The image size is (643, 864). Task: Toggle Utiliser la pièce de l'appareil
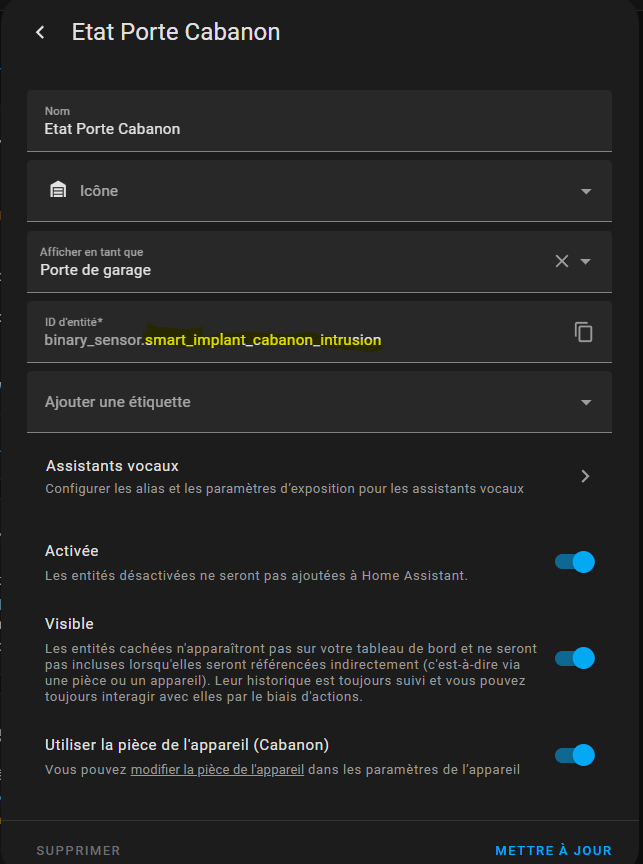click(575, 755)
